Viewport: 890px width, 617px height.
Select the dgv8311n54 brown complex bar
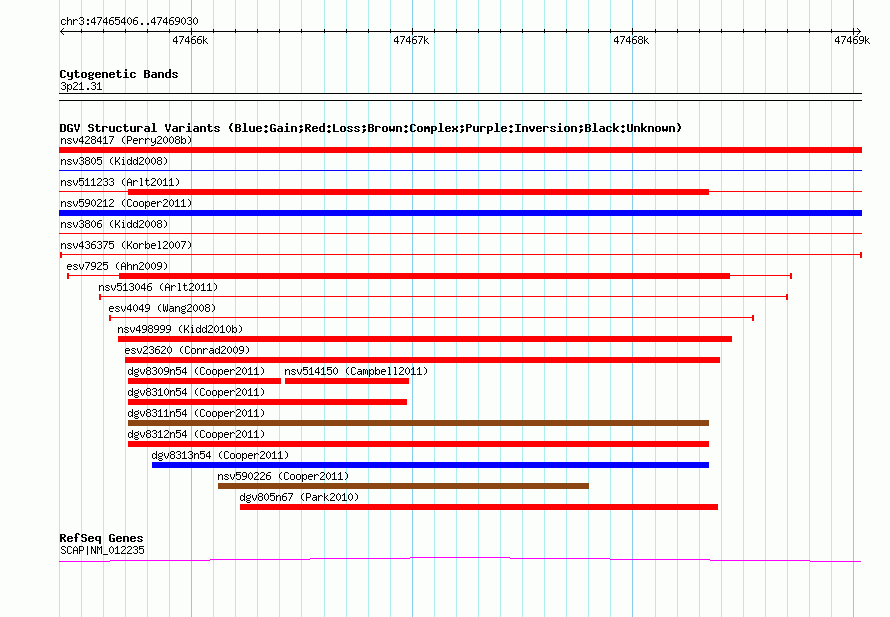(x=418, y=423)
